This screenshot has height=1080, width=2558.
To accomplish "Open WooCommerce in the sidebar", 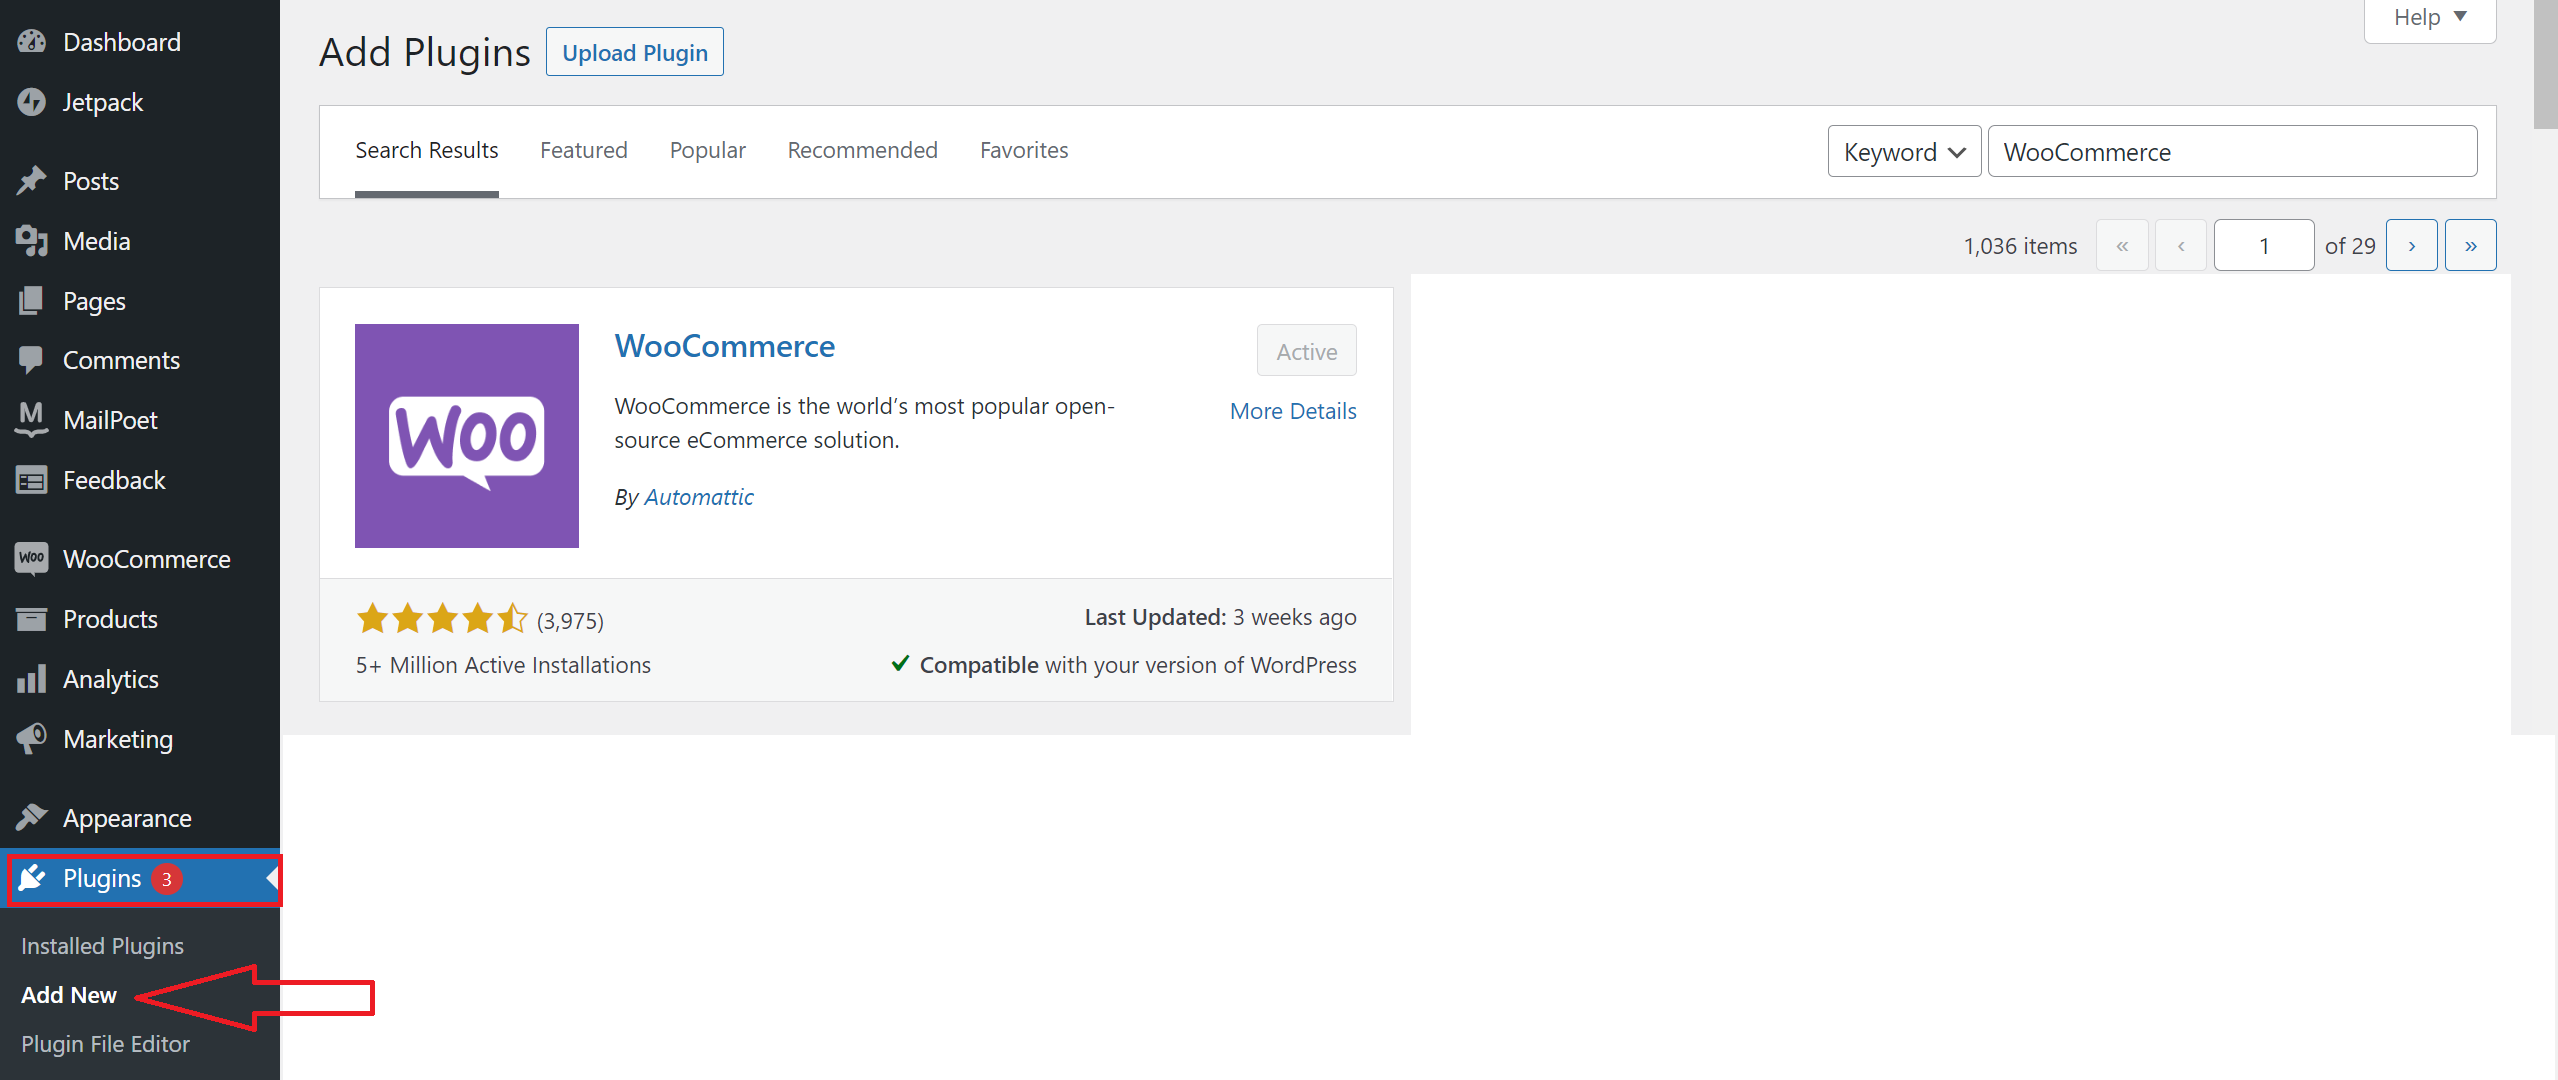I will [140, 559].
